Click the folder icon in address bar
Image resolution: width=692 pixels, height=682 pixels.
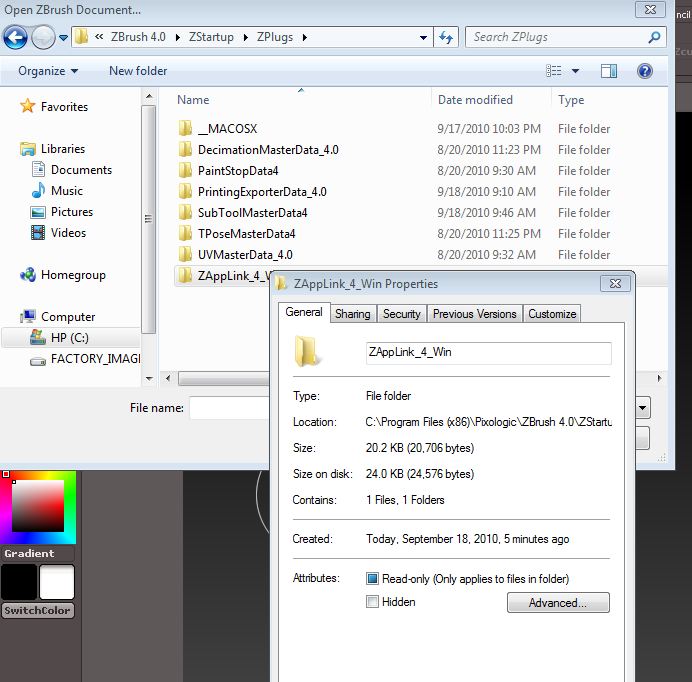pyautogui.click(x=81, y=37)
